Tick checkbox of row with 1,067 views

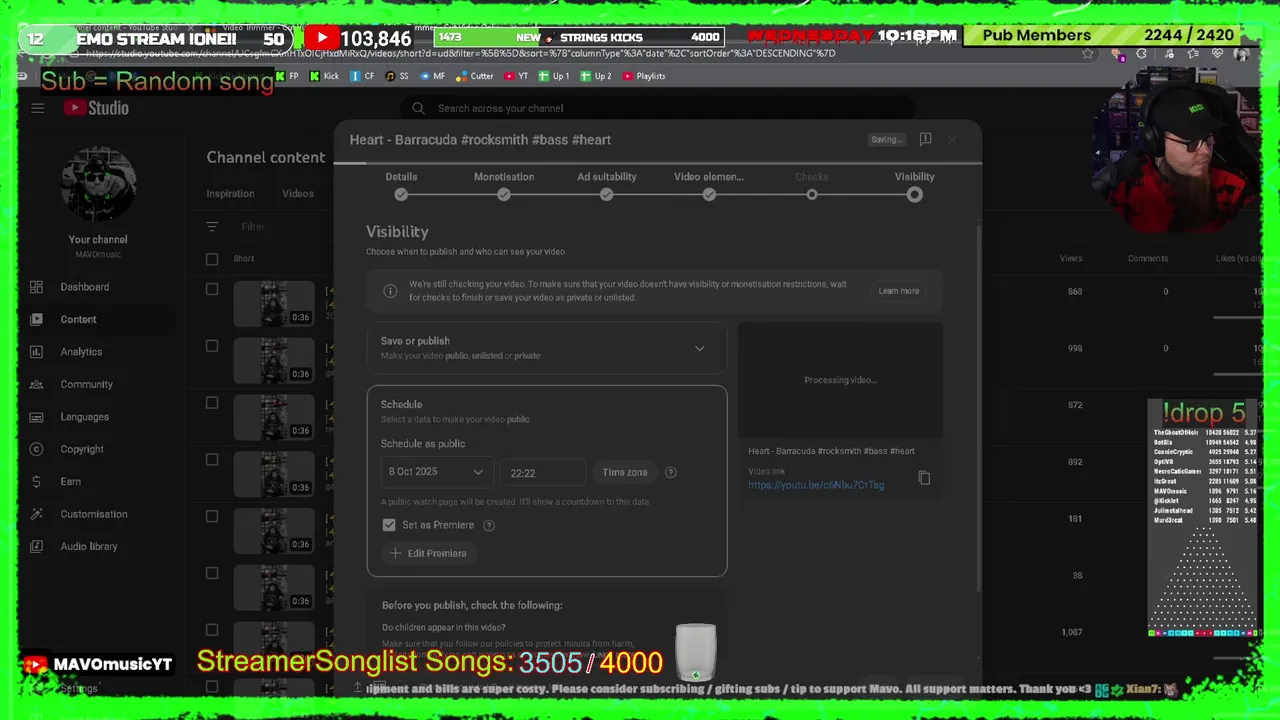tap(212, 630)
